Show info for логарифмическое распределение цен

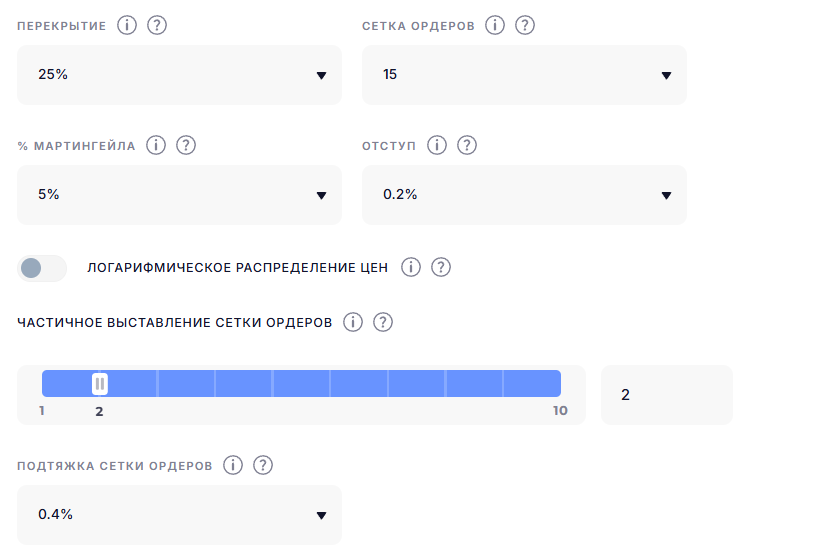411,267
